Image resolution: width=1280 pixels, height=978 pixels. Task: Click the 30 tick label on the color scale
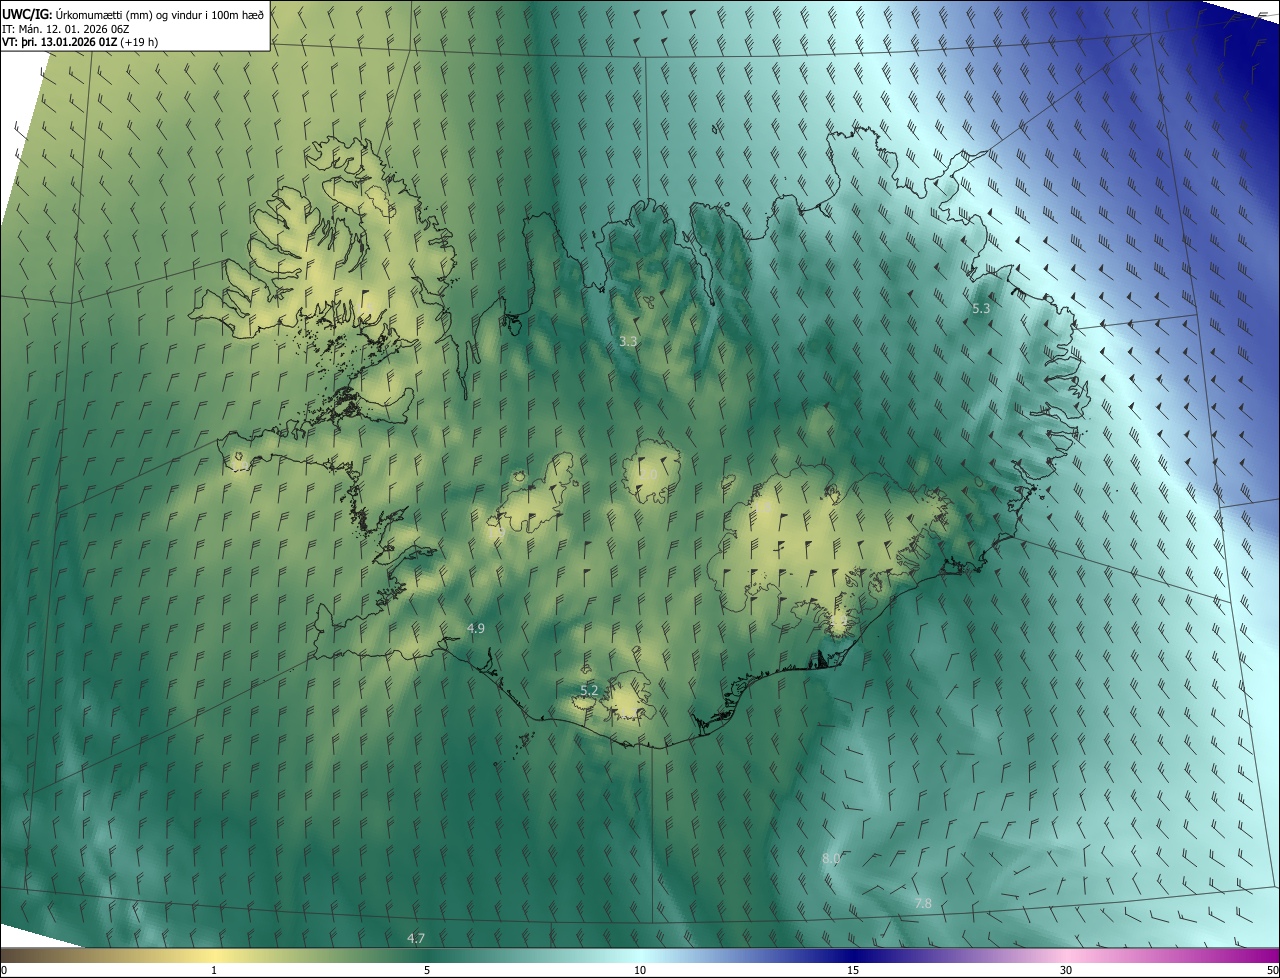pyautogui.click(x=1066, y=970)
